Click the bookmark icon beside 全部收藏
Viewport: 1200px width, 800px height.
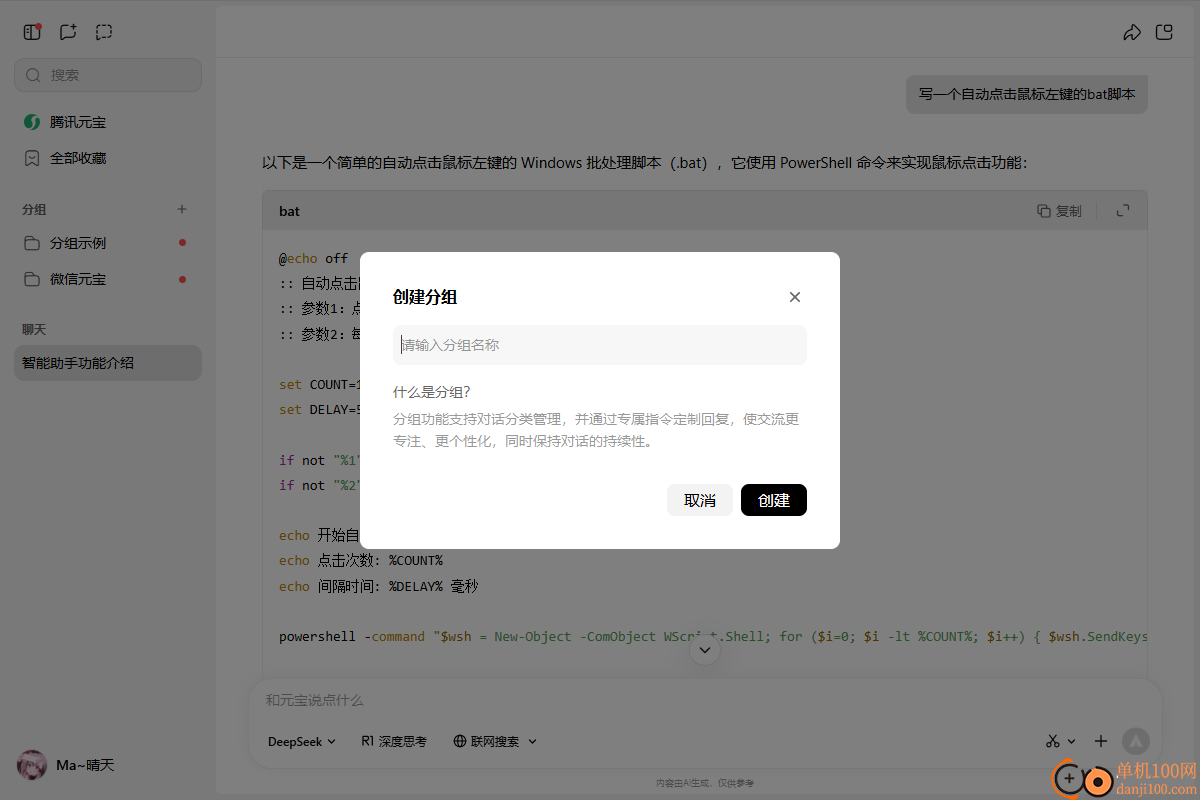pos(32,158)
